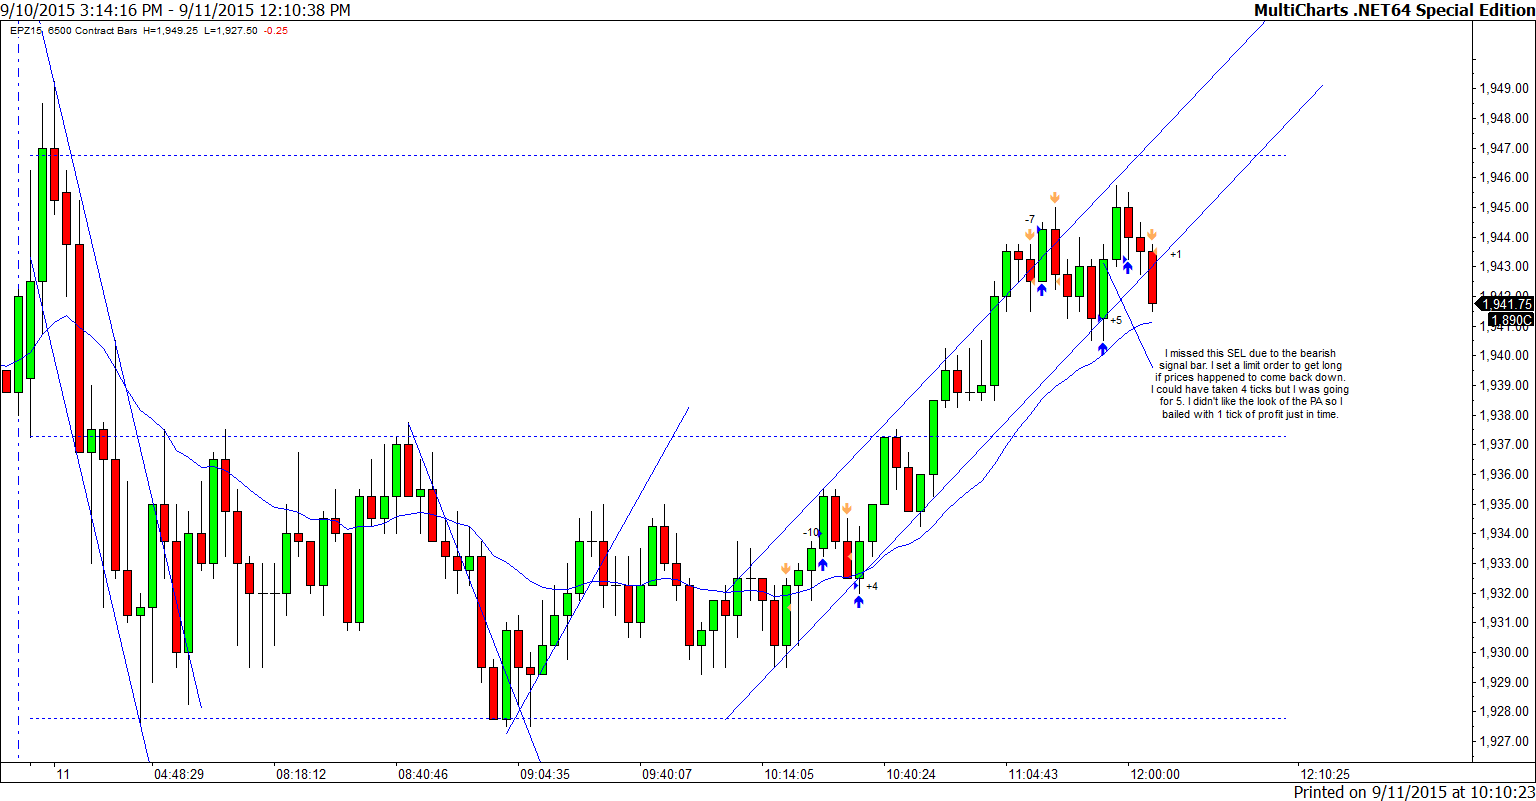Click the 'Printed on 9/11/2015 at 10:10:23' footer

(1413, 792)
